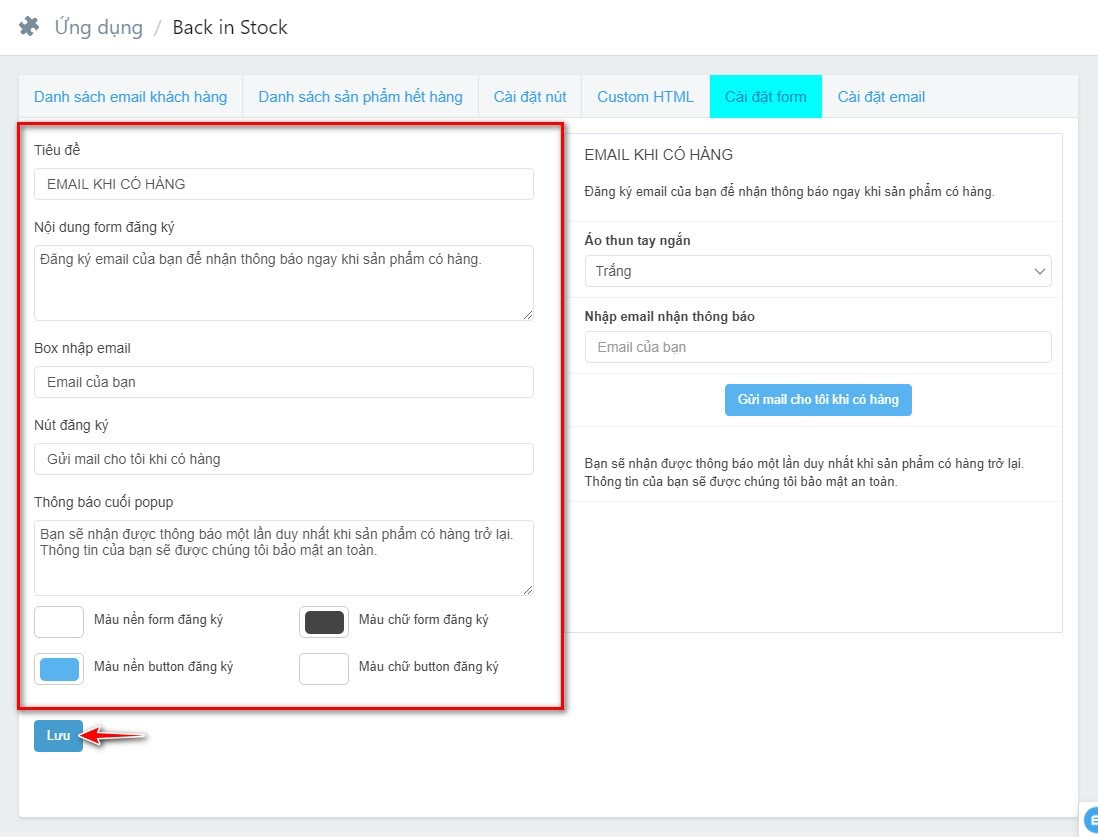1098x837 pixels.
Task: Switch to Danh sách sản phẩm hết hàng tab
Action: click(x=360, y=97)
